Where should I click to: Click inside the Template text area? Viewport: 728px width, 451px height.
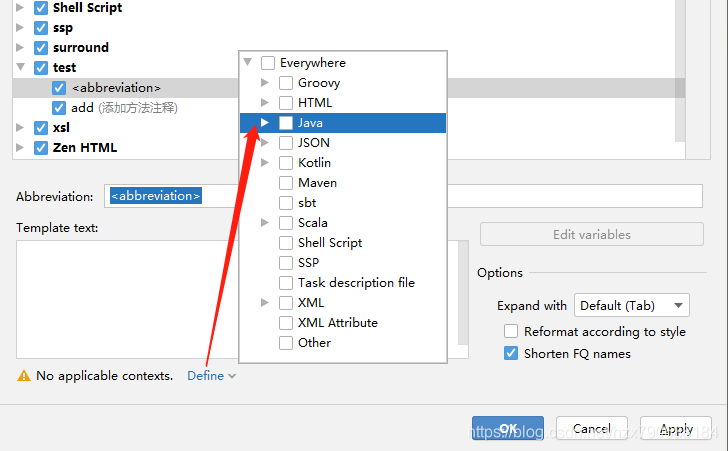[120, 298]
